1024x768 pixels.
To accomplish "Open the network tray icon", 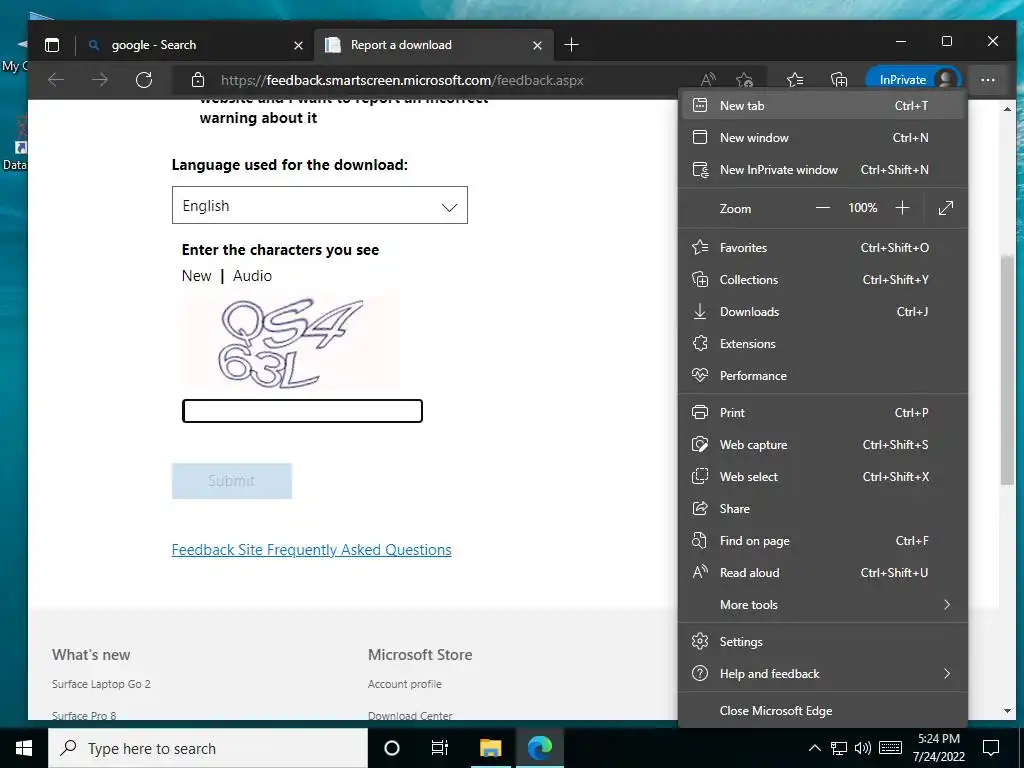I will click(839, 748).
